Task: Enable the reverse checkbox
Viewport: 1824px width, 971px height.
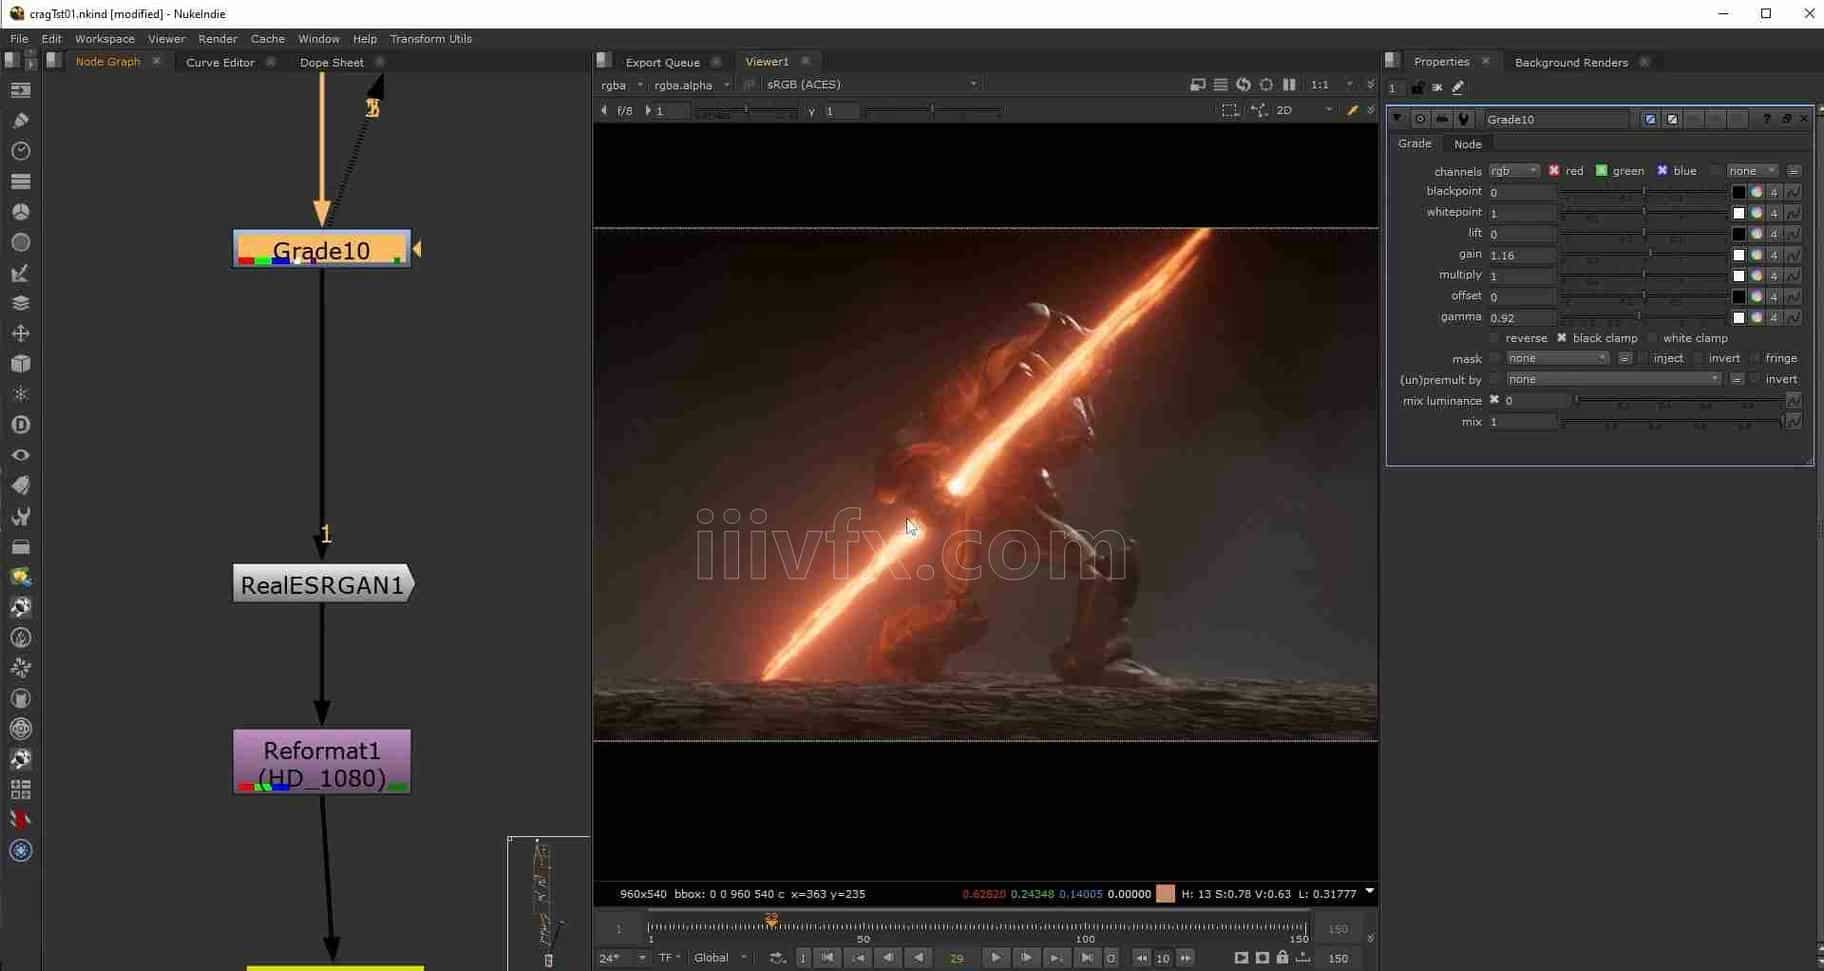Action: tap(1495, 338)
